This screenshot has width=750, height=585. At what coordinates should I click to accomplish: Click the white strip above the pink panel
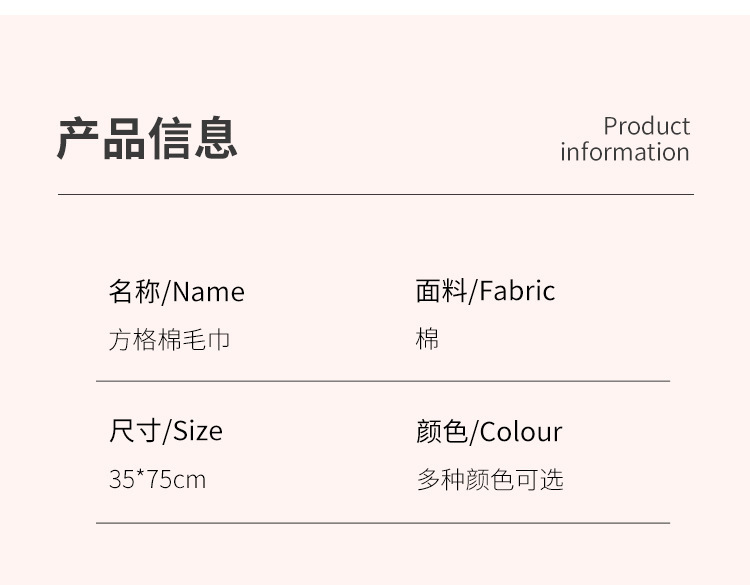(x=375, y=6)
